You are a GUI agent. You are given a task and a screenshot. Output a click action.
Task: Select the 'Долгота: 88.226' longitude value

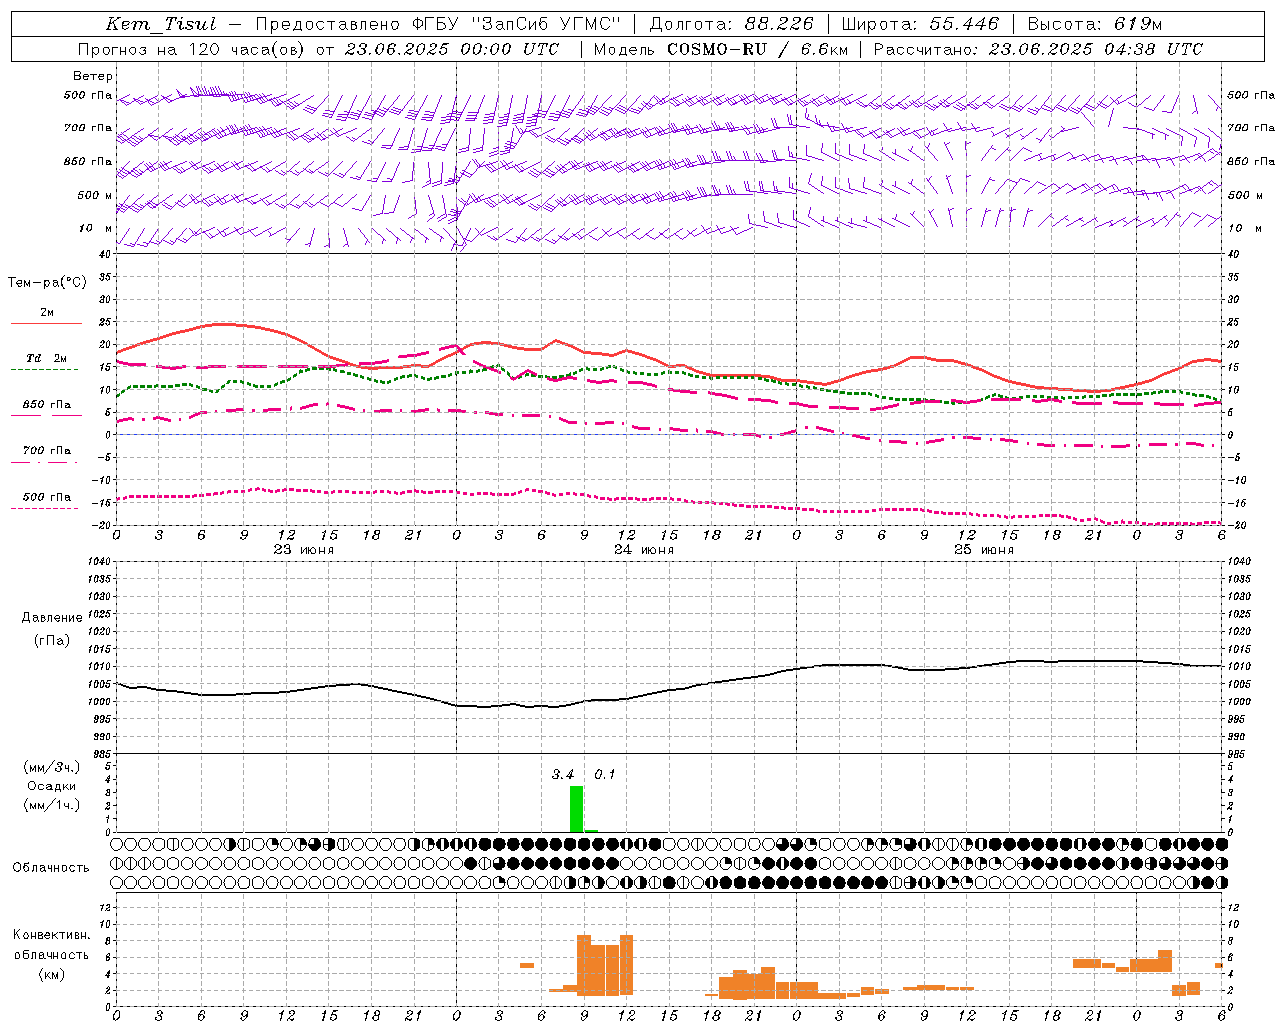[x=732, y=24]
